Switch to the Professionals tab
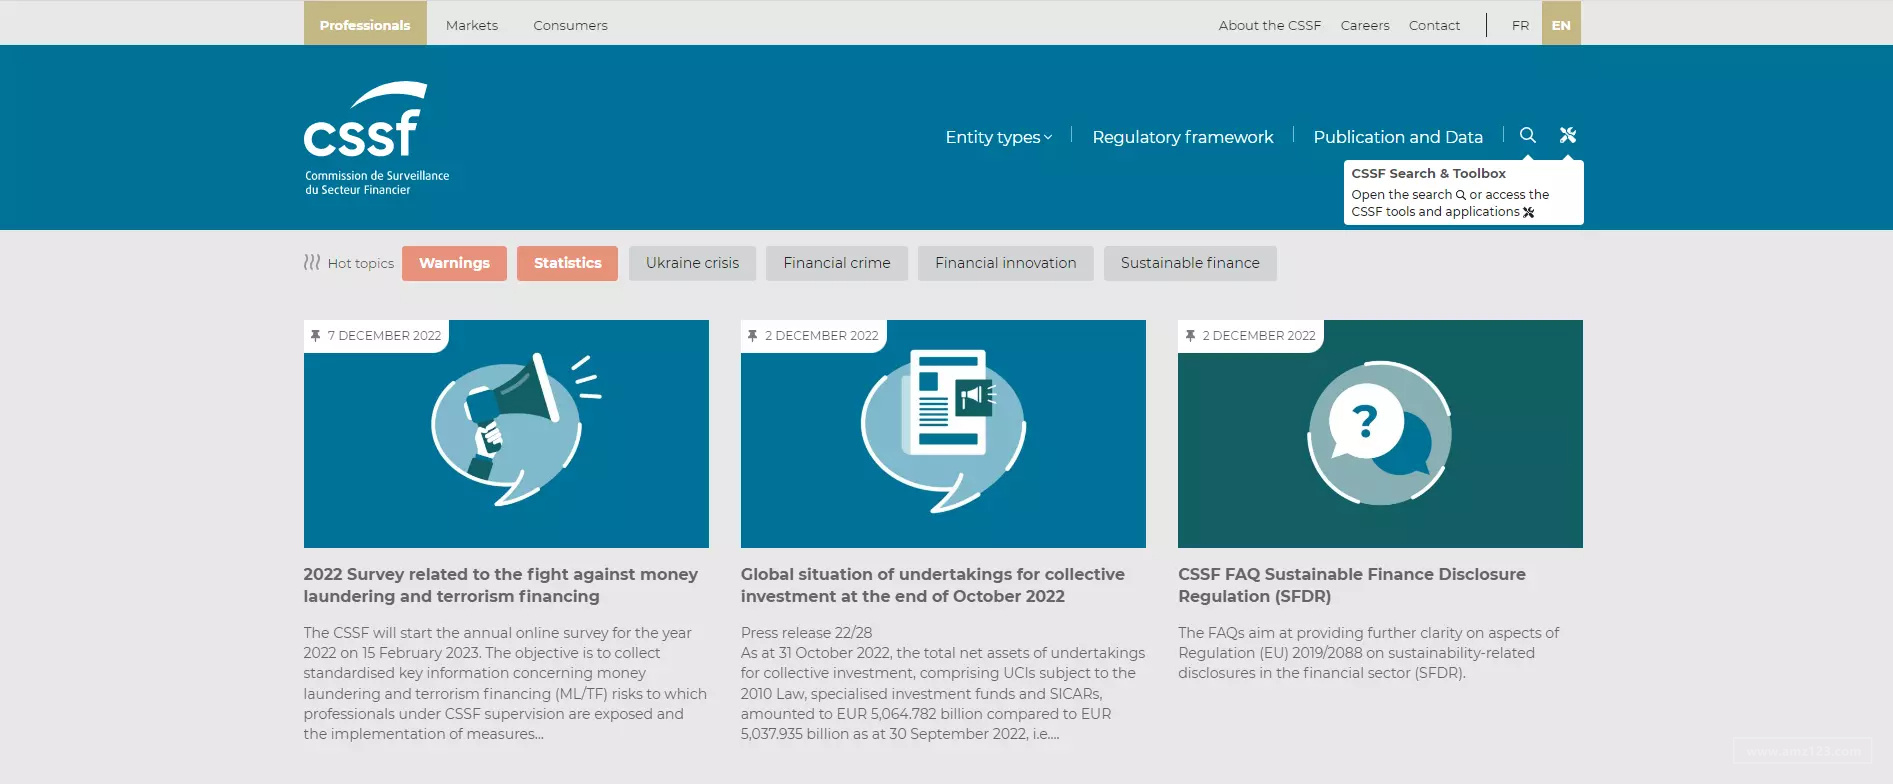This screenshot has width=1893, height=784. click(x=365, y=23)
